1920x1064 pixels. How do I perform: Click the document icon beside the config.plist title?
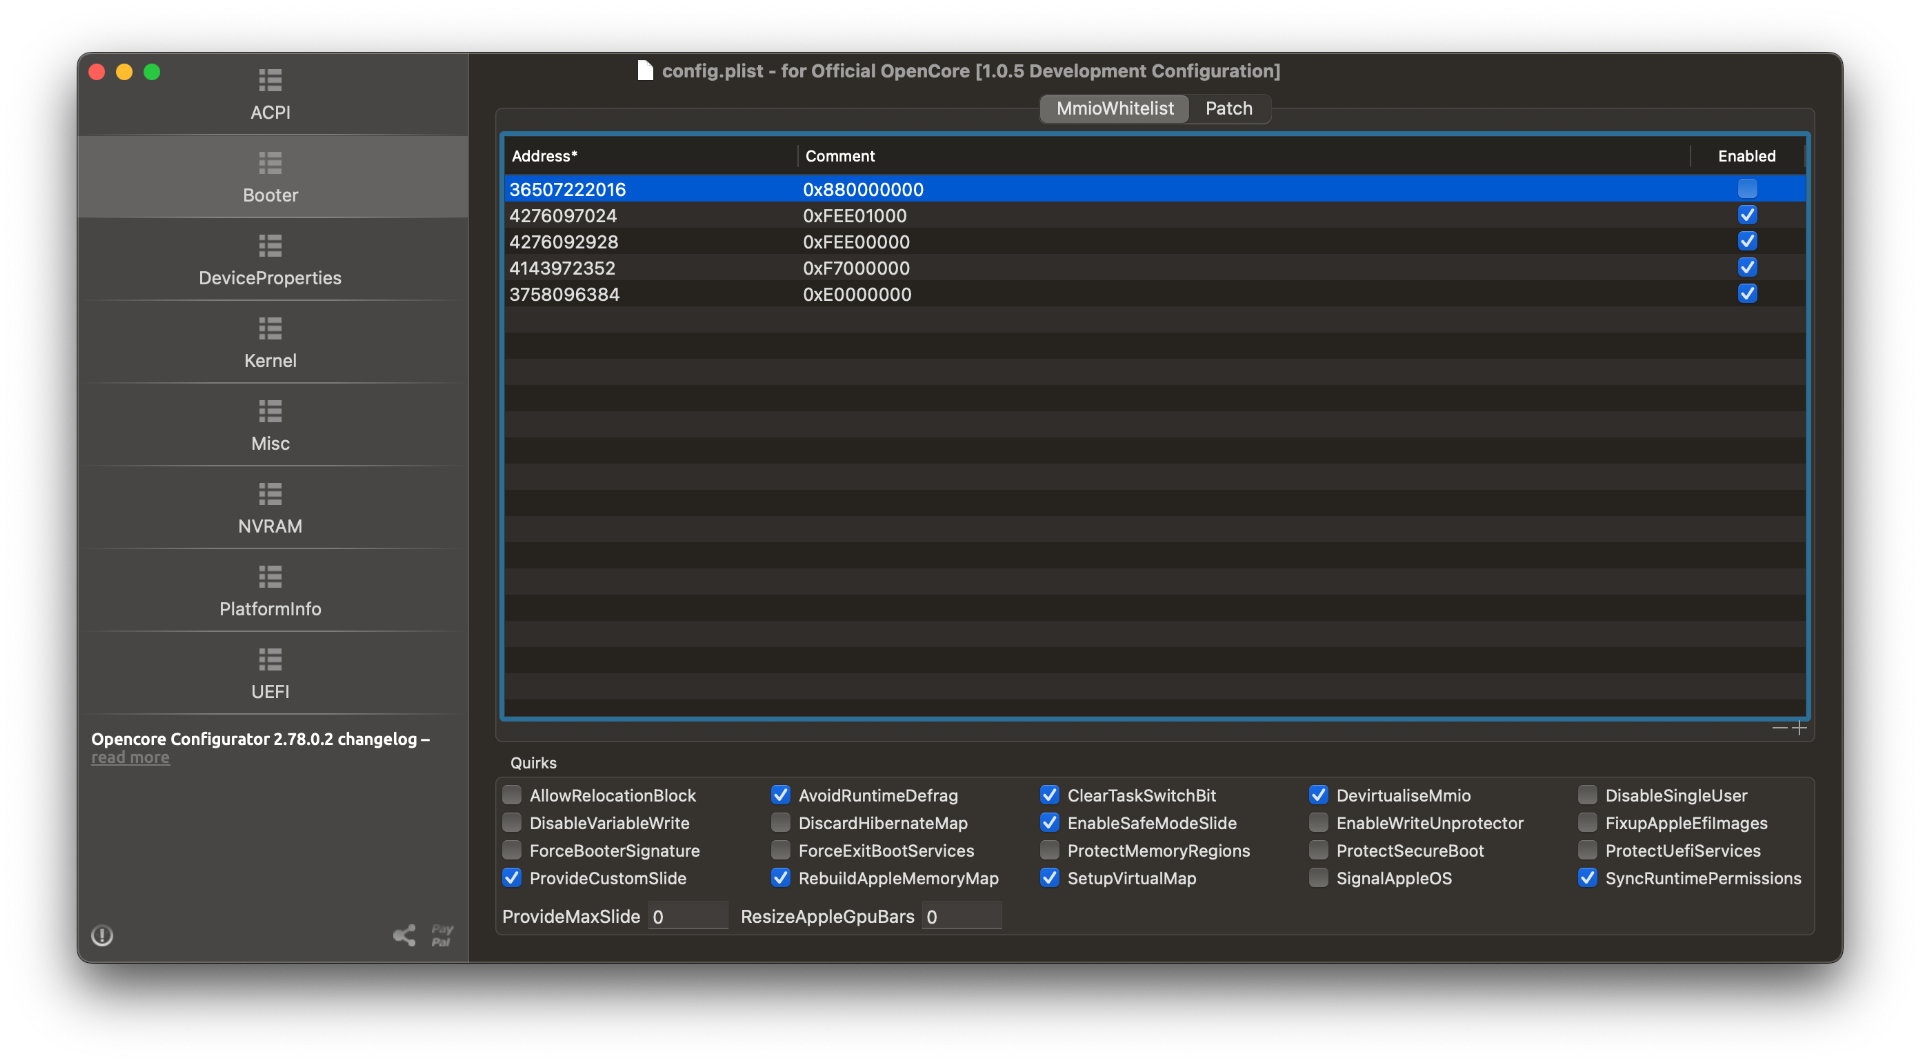(645, 71)
